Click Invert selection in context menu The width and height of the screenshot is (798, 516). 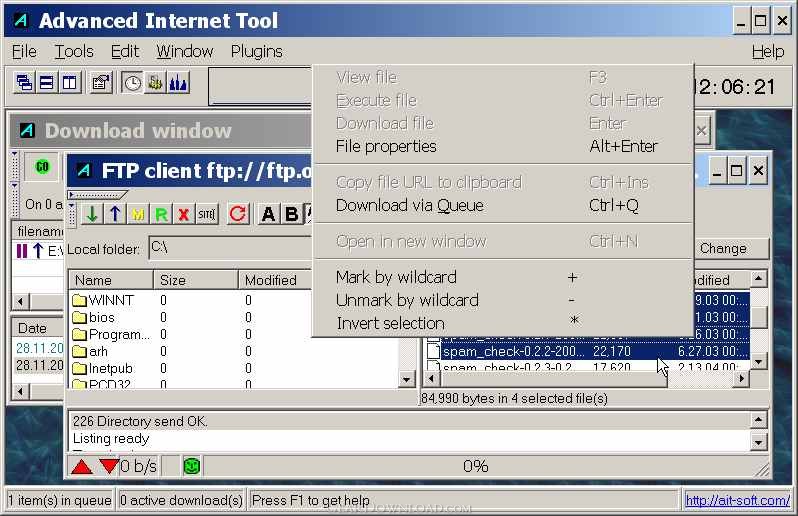pos(390,323)
